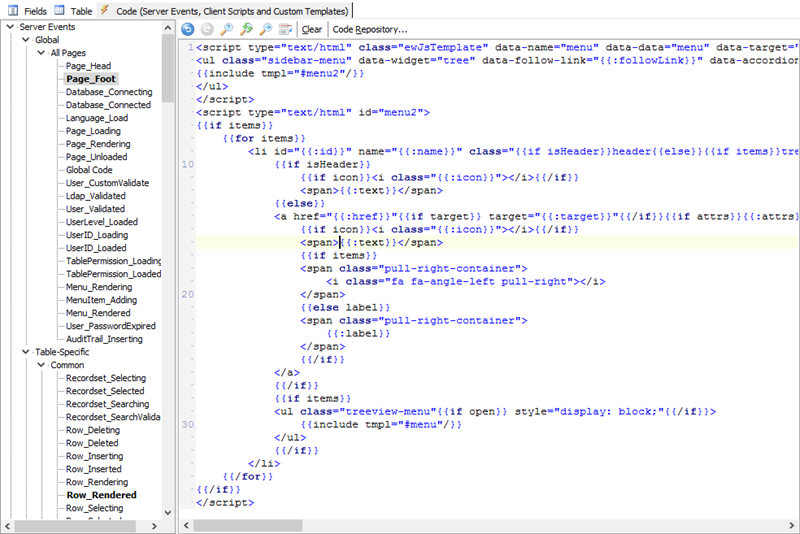Select MenuItem_Adding event
This screenshot has height=534, width=800.
pyautogui.click(x=101, y=300)
